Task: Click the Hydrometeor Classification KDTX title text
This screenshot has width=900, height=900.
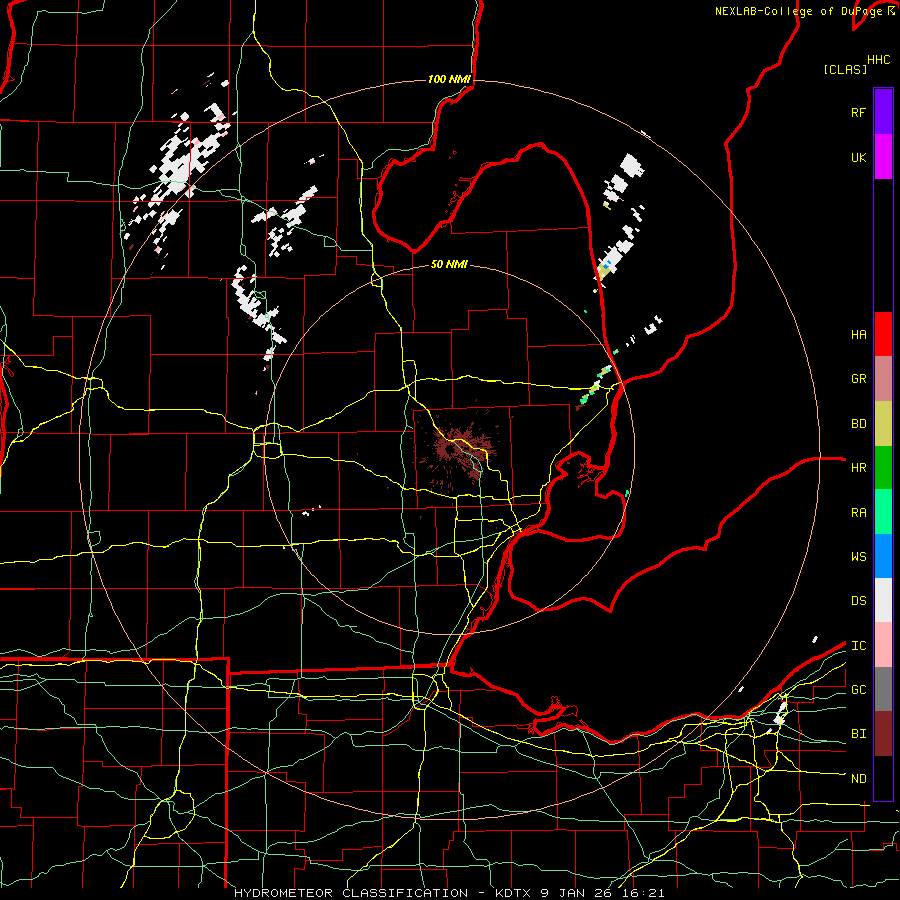Action: (x=449, y=893)
